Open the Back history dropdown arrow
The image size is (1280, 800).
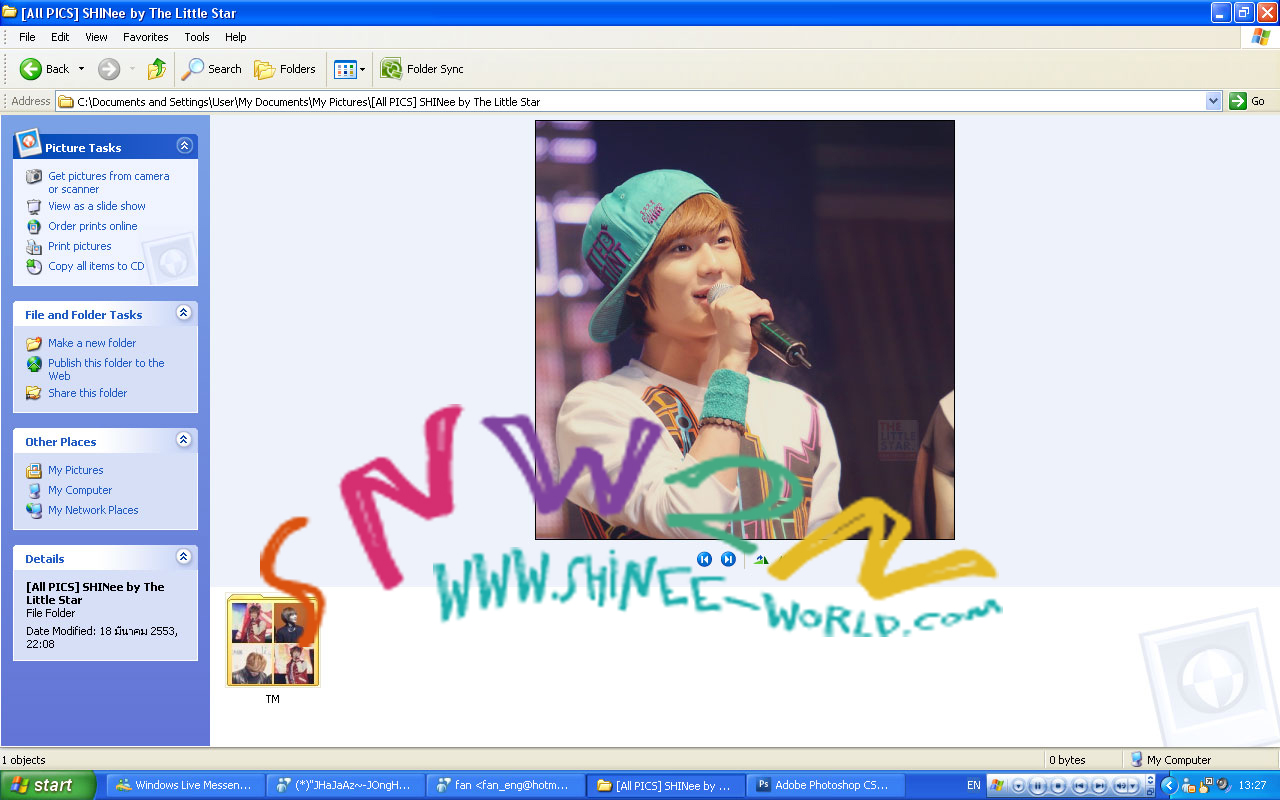(81, 69)
